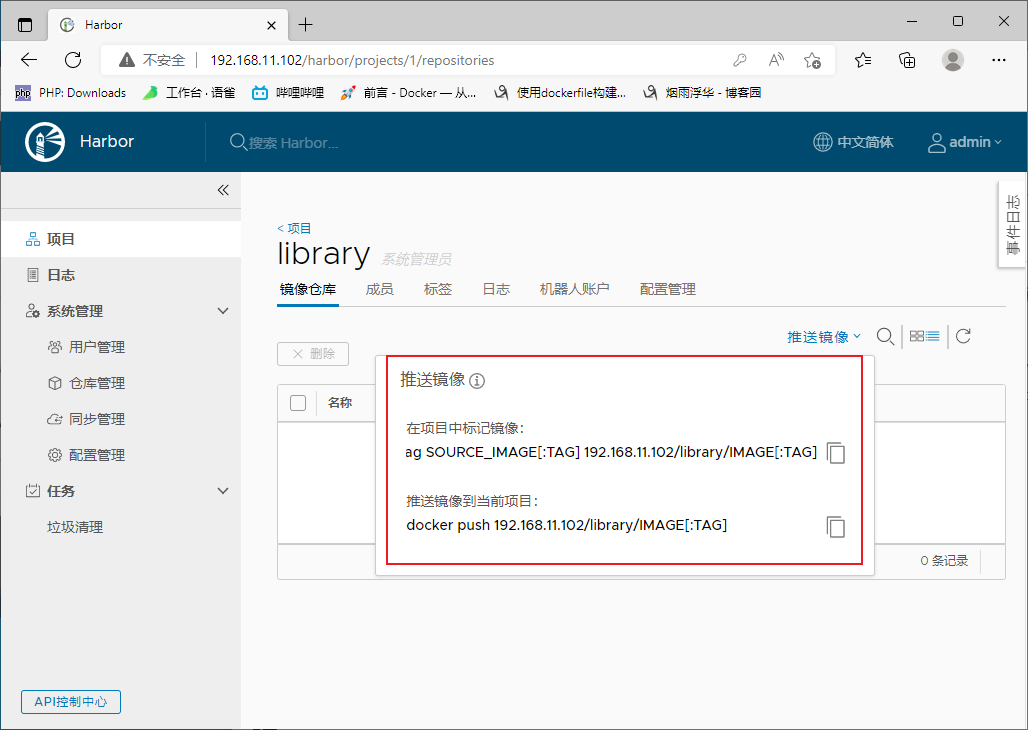Go back via the < 项目 link
Viewport: 1028px width, 730px height.
(294, 228)
